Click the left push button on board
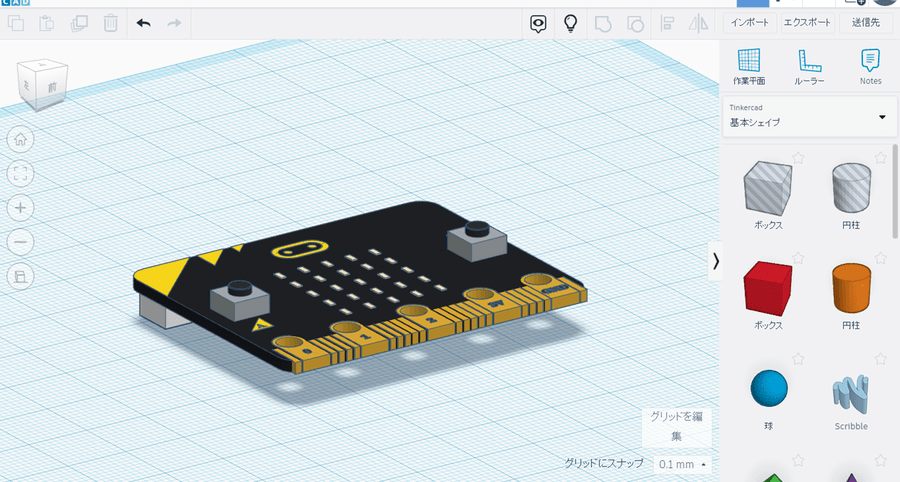Viewport: 900px width, 482px height. 240,301
